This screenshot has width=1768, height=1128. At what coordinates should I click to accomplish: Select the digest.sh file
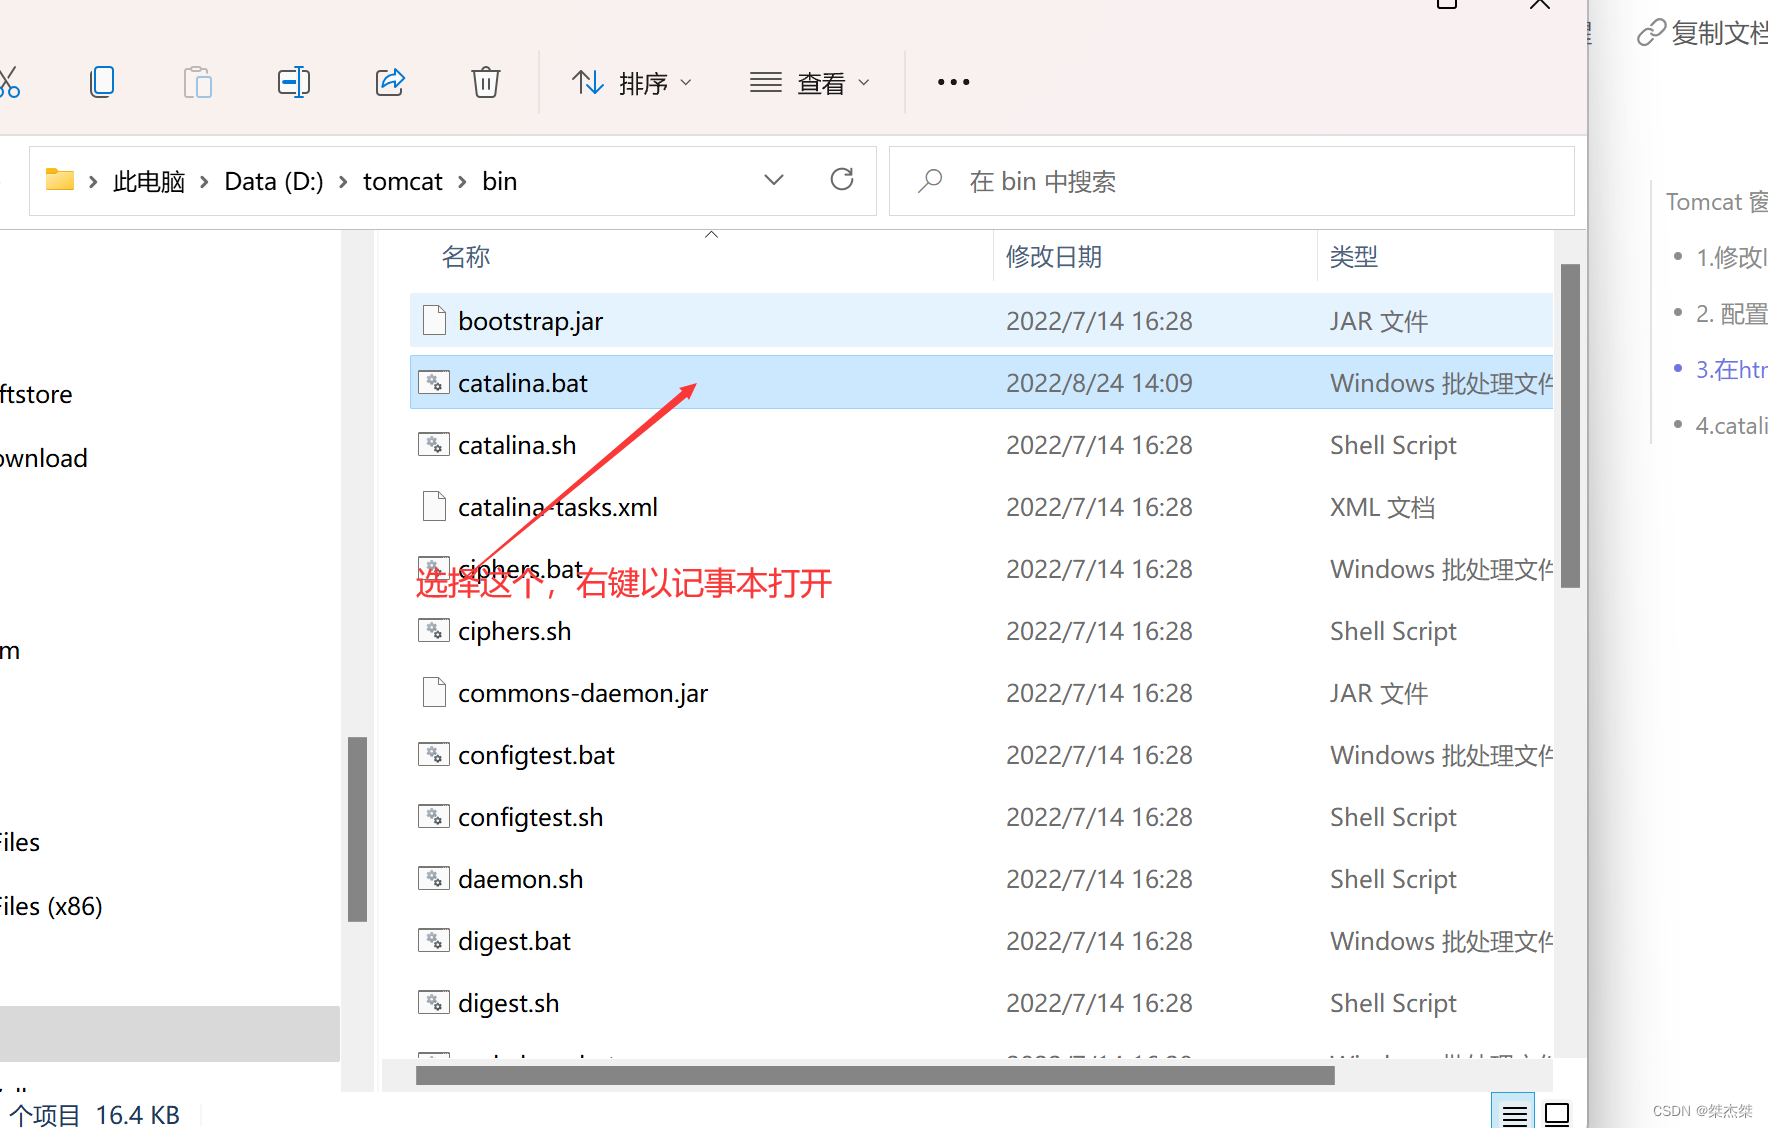(x=981, y=1003)
